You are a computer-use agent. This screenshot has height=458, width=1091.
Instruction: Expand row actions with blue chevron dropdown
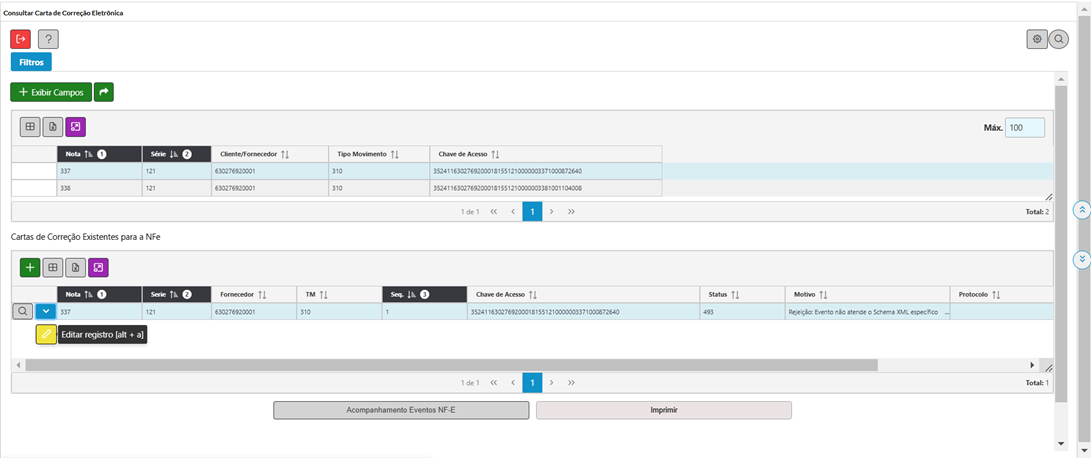click(46, 311)
